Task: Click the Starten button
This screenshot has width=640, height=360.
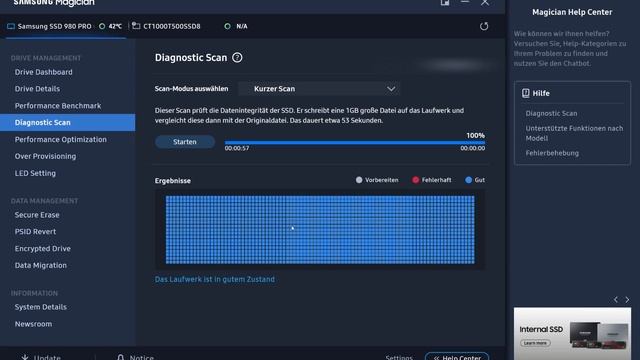Action: (185, 142)
